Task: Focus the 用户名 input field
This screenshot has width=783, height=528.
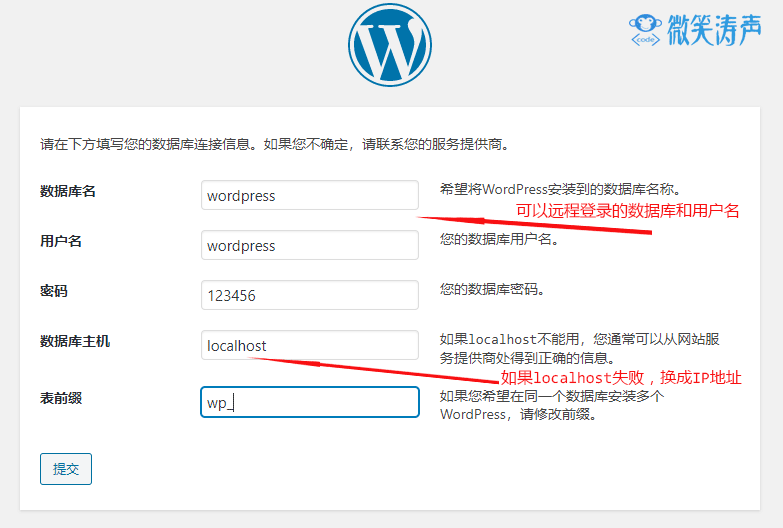Action: tap(309, 245)
